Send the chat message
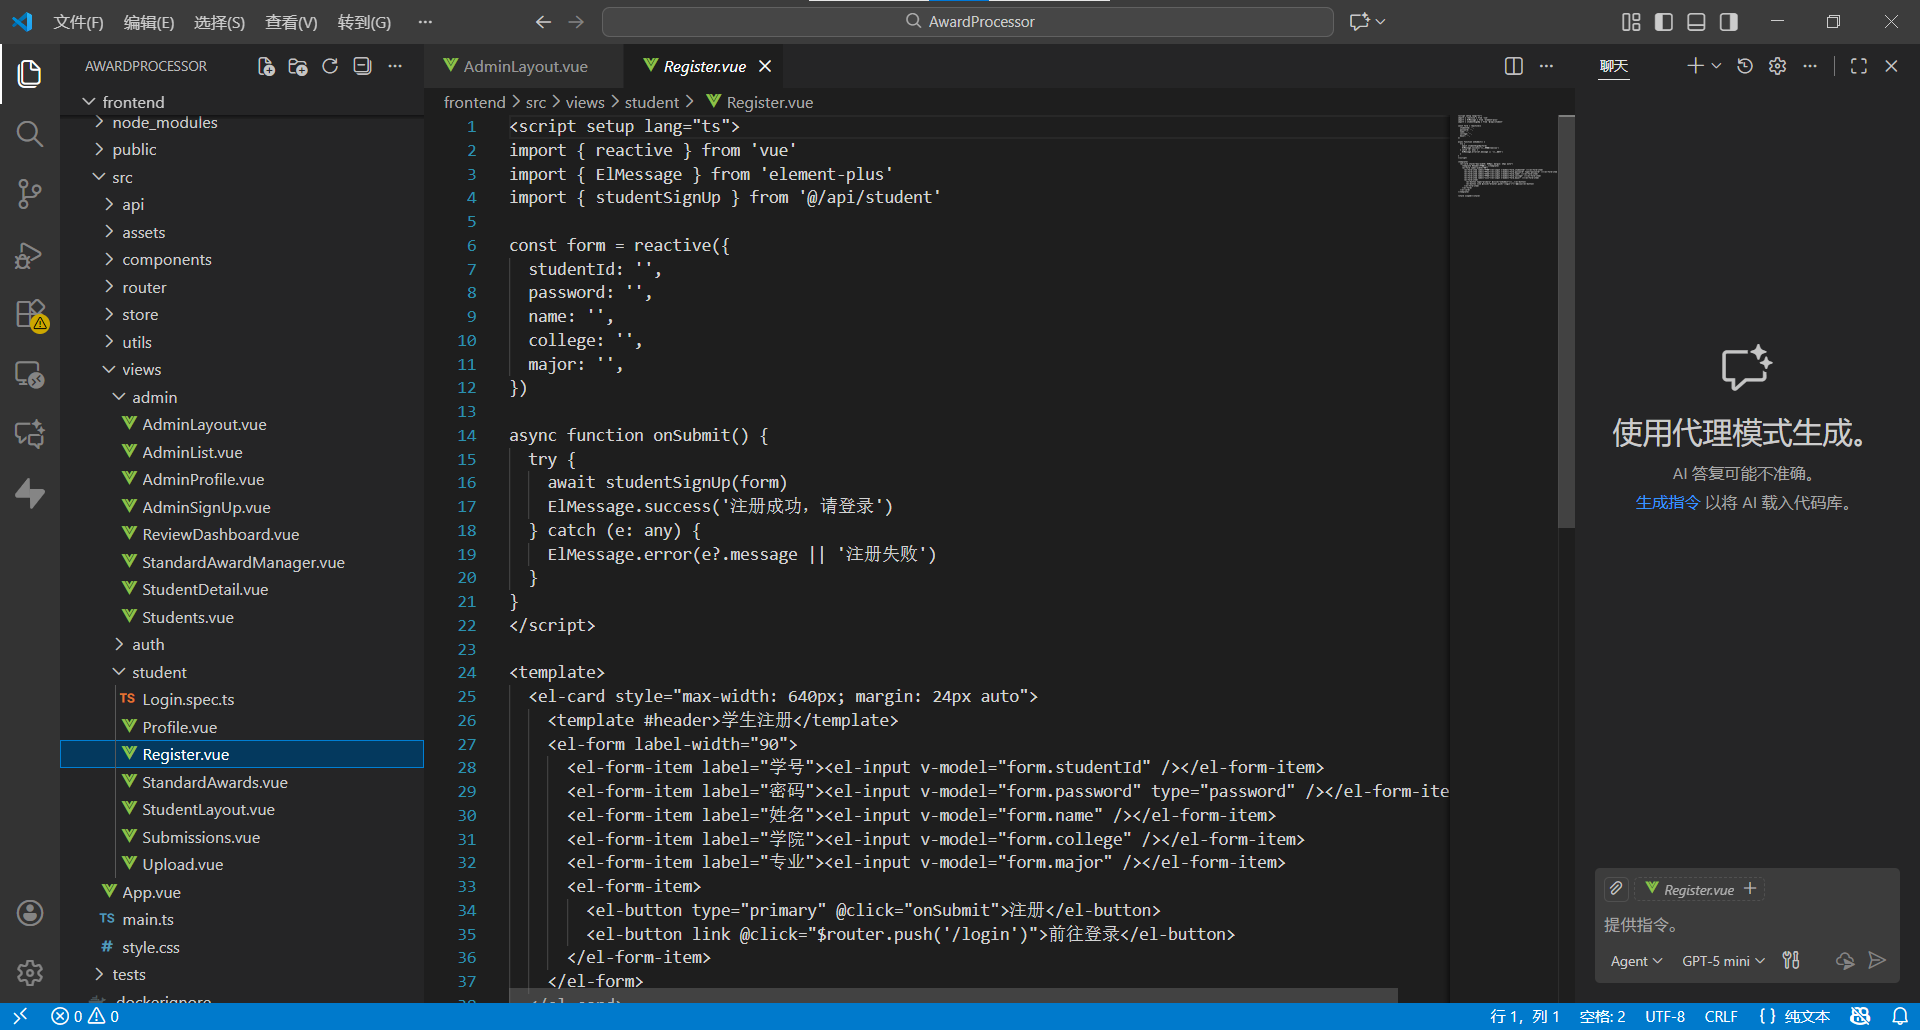Viewport: 1920px width, 1030px height. pyautogui.click(x=1877, y=960)
